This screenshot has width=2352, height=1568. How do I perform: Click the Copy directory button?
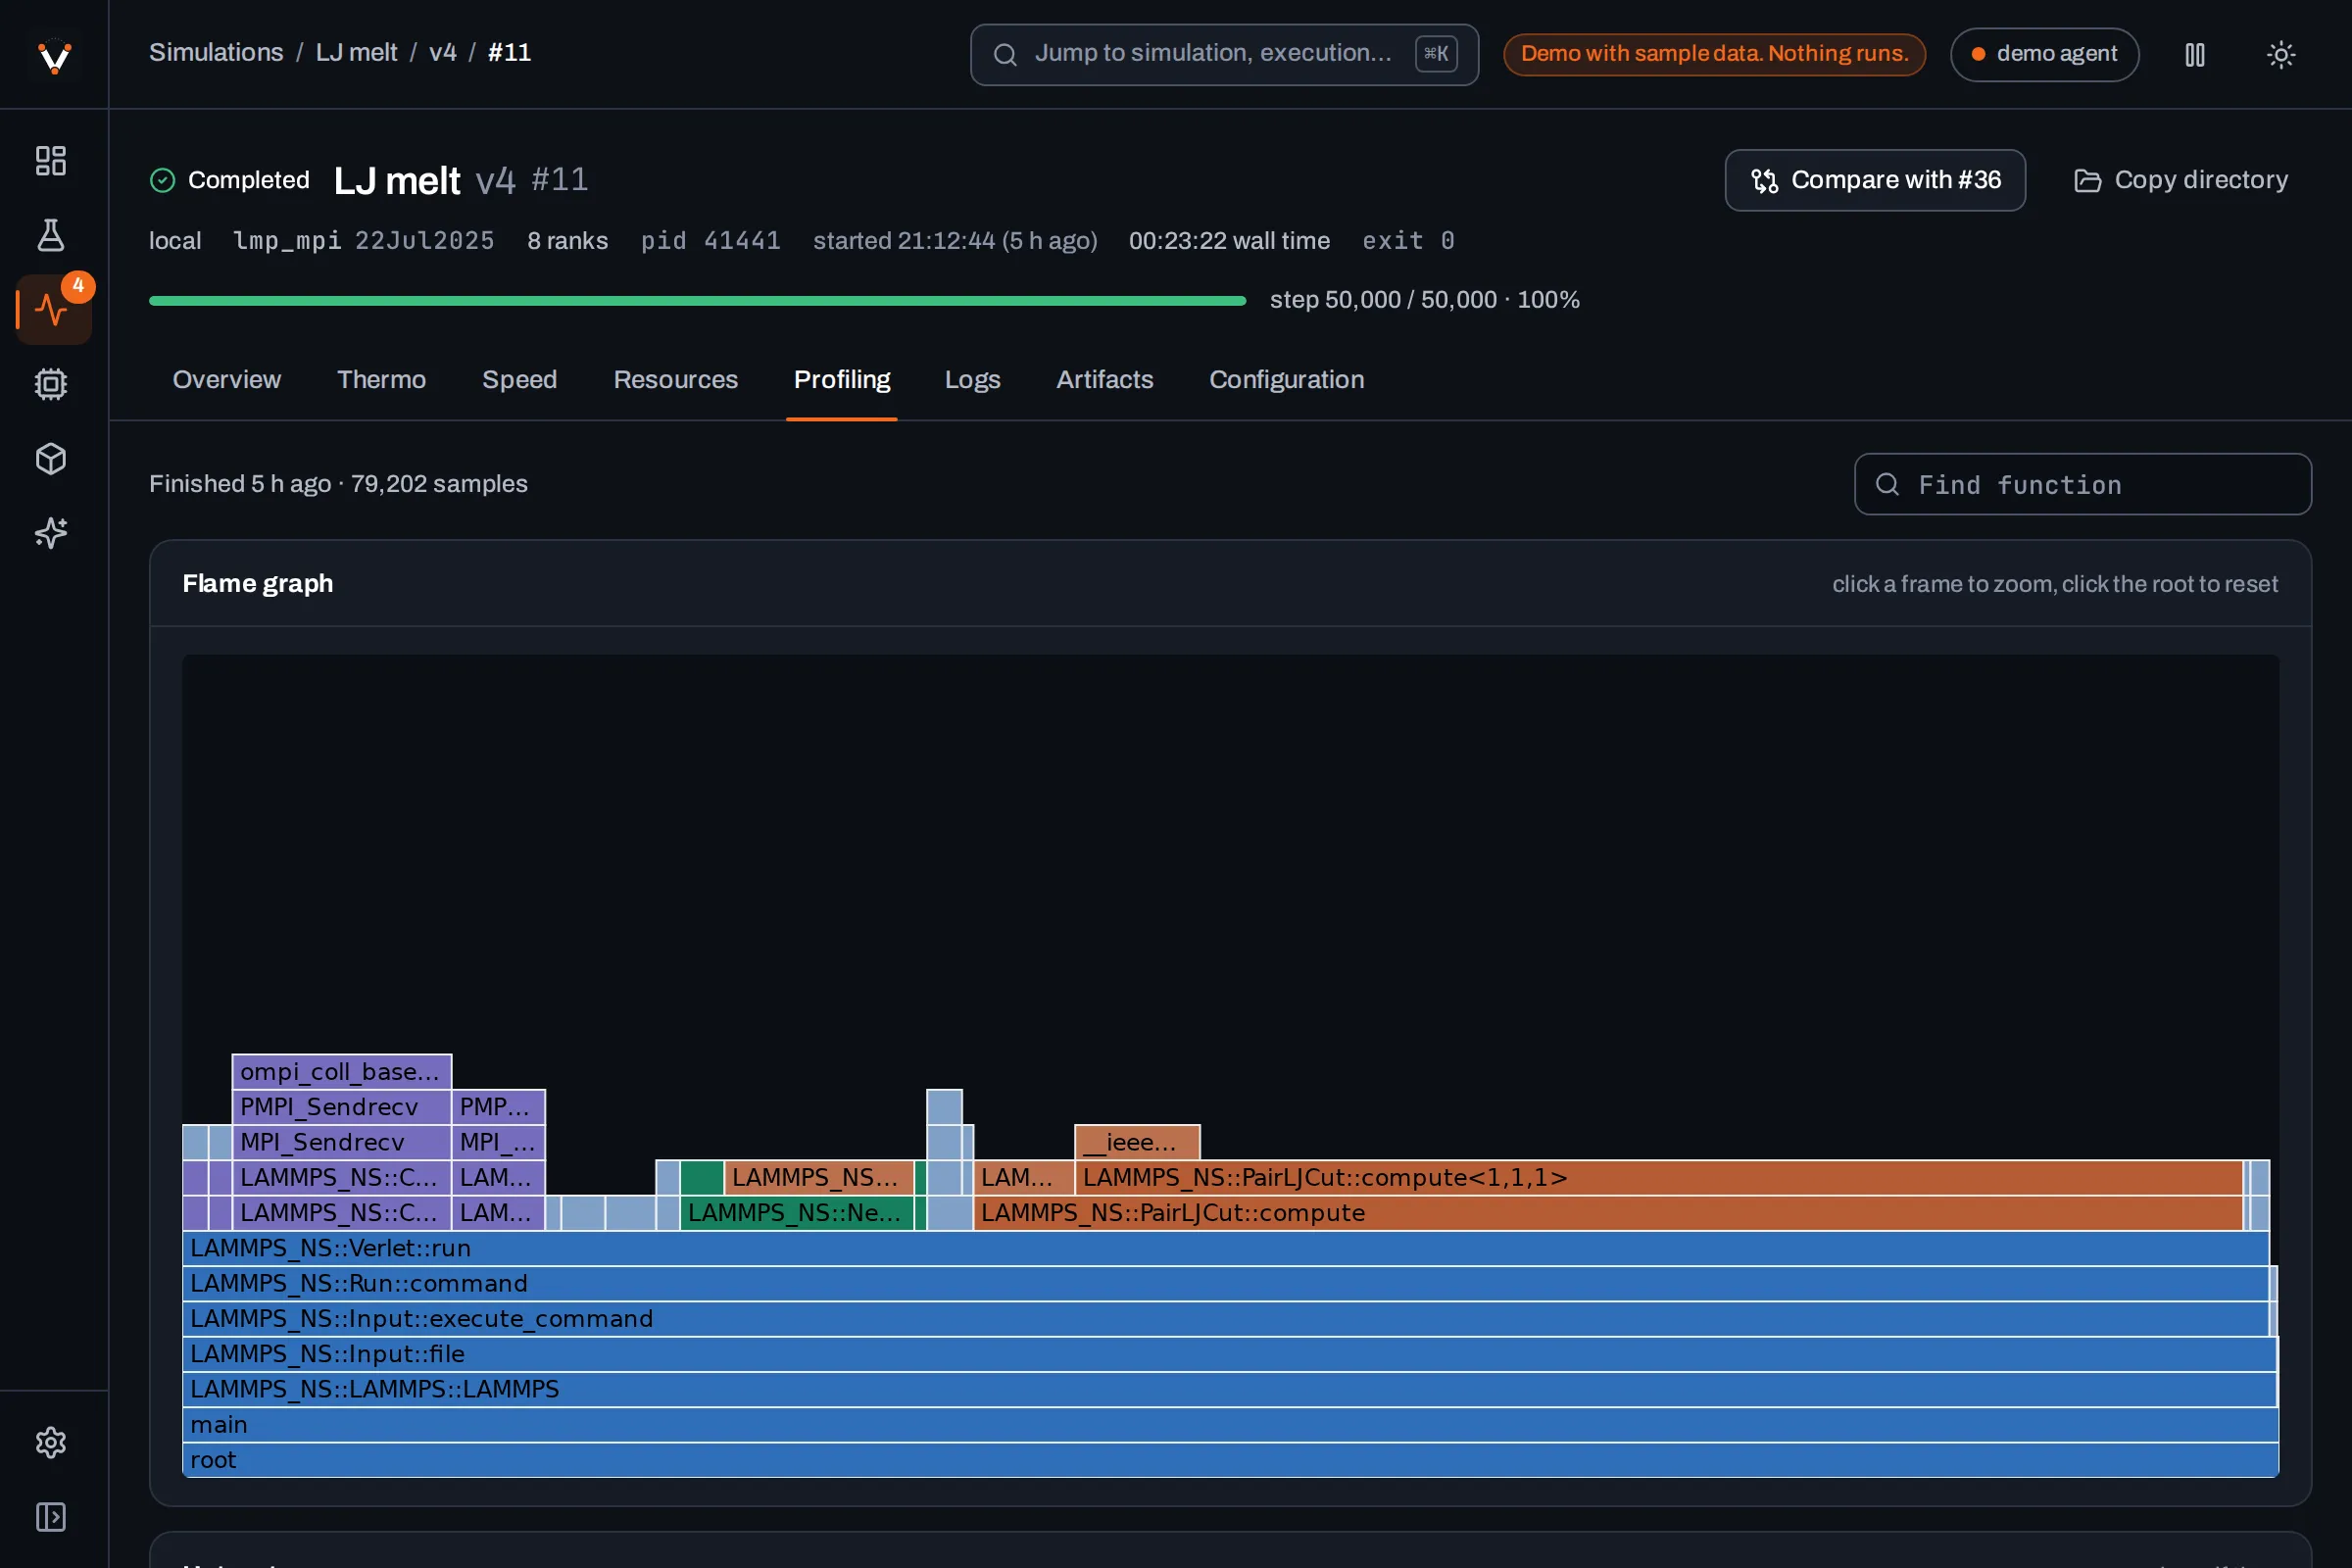pos(2181,180)
